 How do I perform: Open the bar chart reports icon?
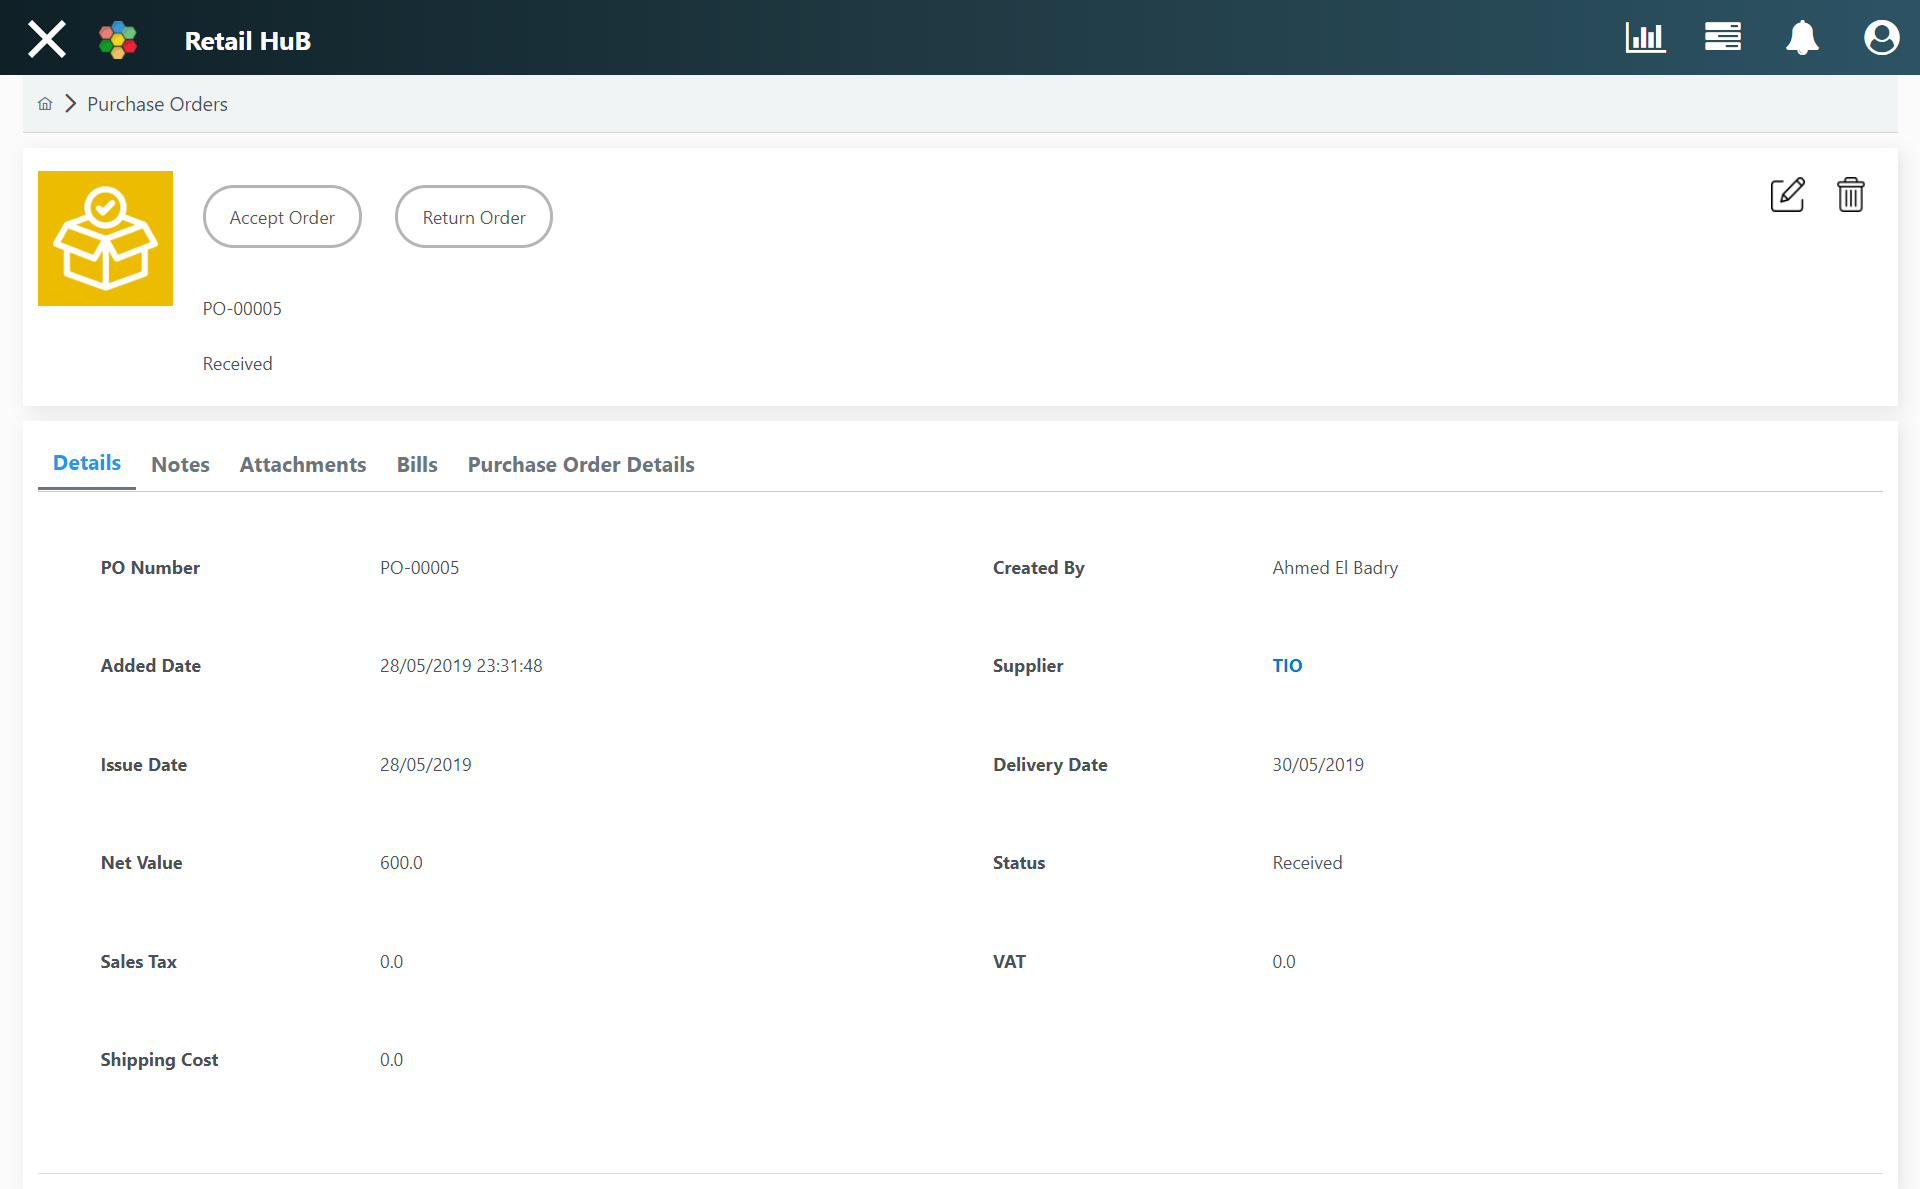click(1645, 38)
